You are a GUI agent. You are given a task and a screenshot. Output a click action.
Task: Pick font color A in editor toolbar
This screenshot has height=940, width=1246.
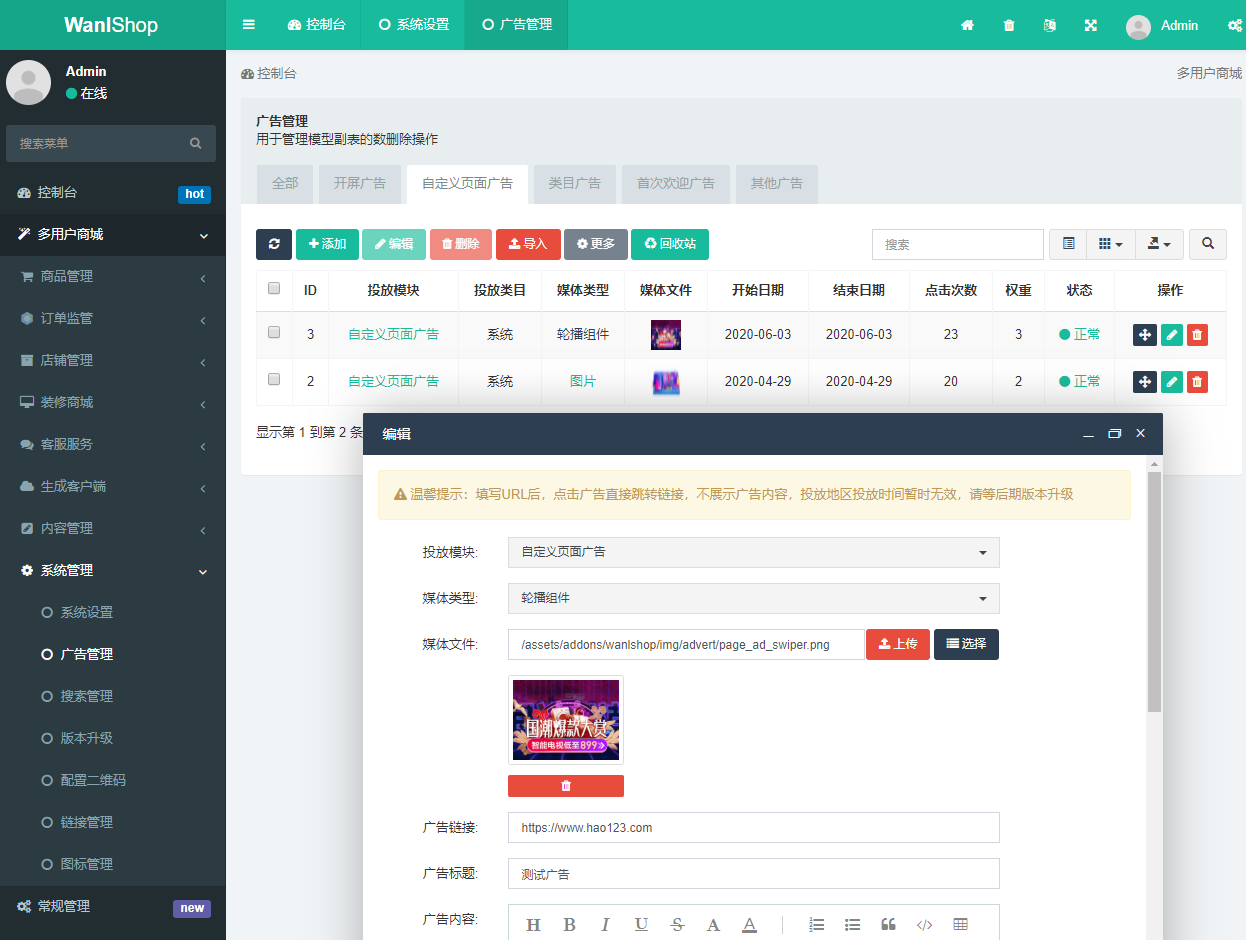713,925
